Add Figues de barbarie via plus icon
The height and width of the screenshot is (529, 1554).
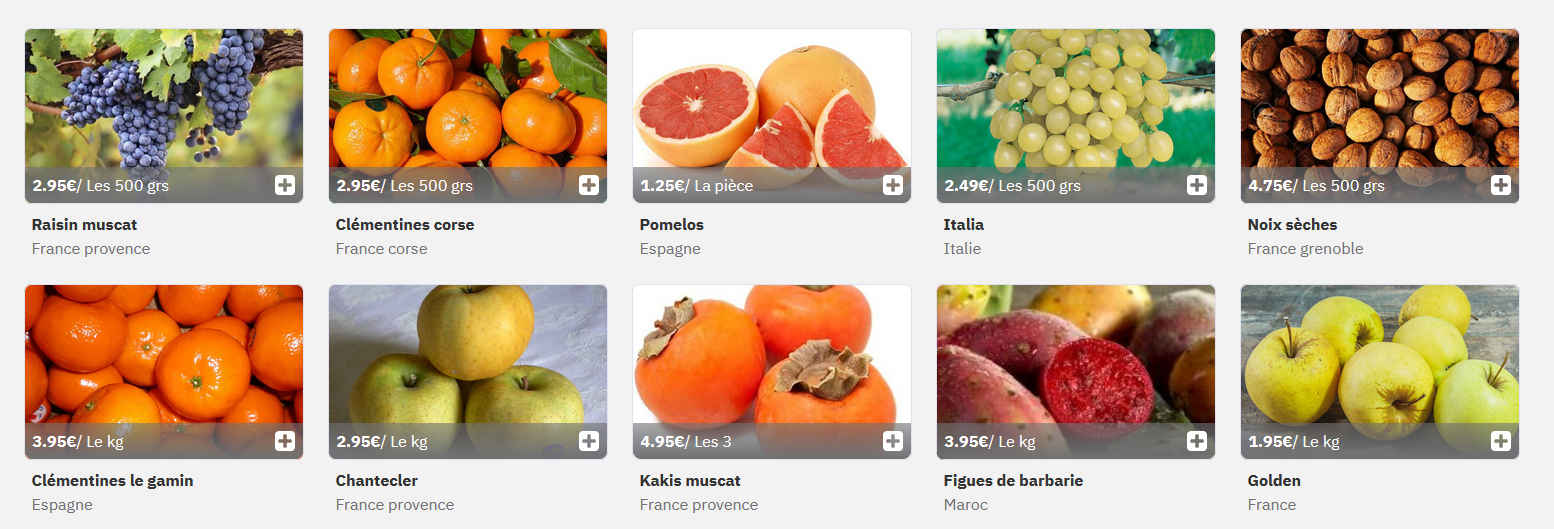click(x=1197, y=441)
